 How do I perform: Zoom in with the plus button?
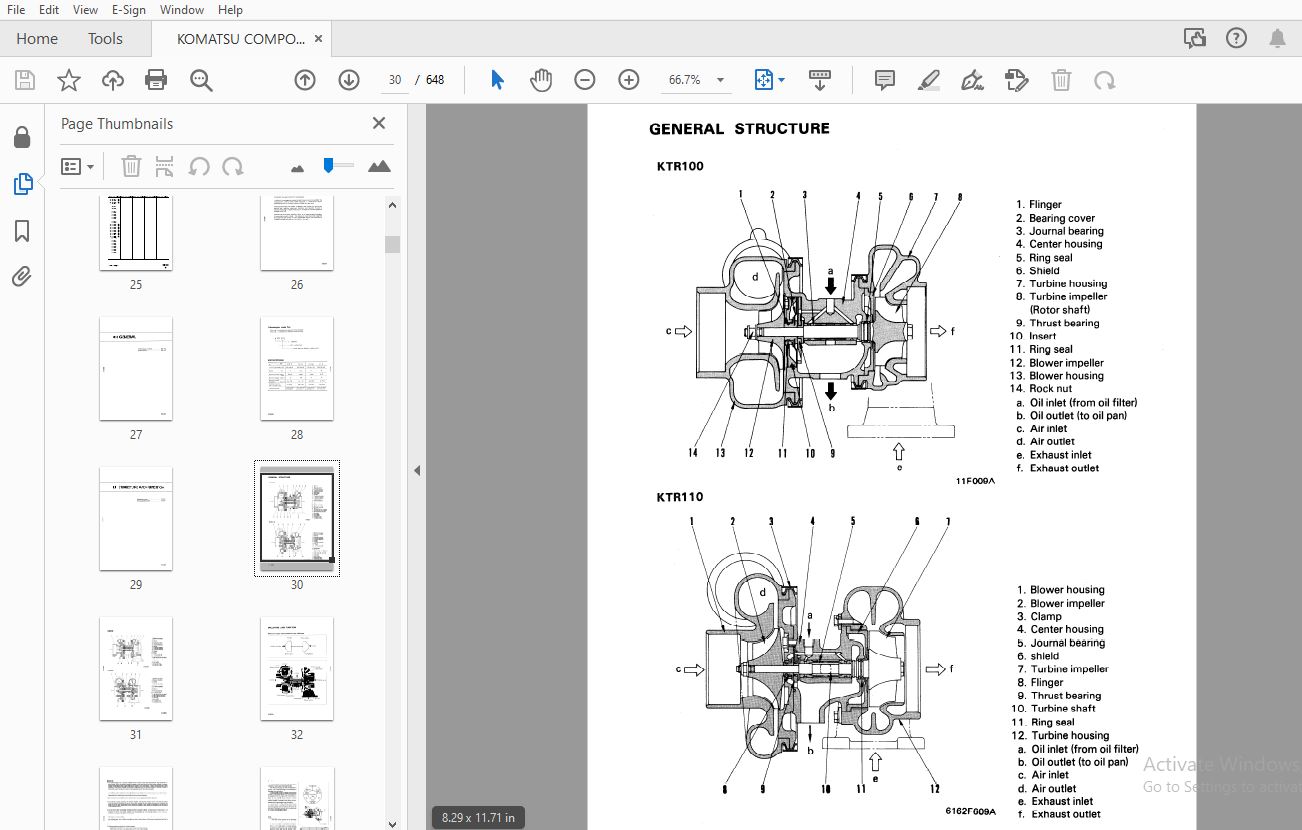629,80
